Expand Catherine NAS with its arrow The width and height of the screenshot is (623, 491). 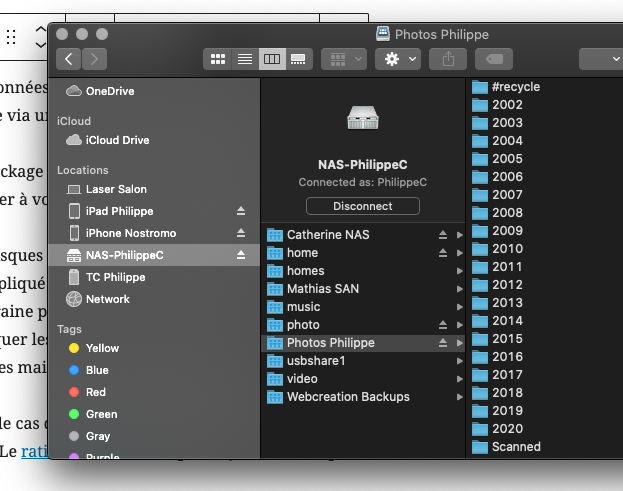[x=460, y=235]
